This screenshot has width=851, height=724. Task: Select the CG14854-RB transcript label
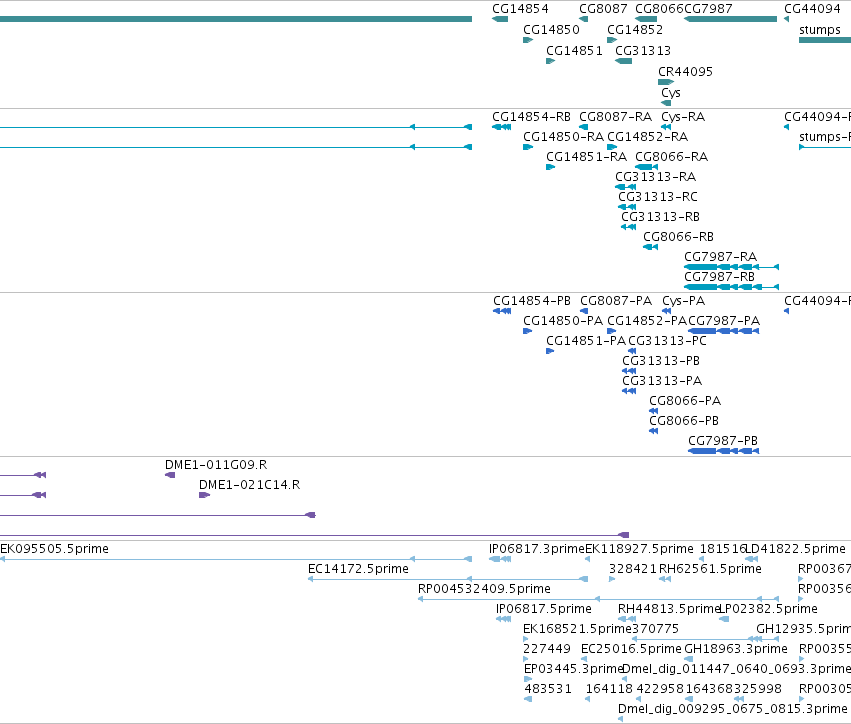pos(531,117)
